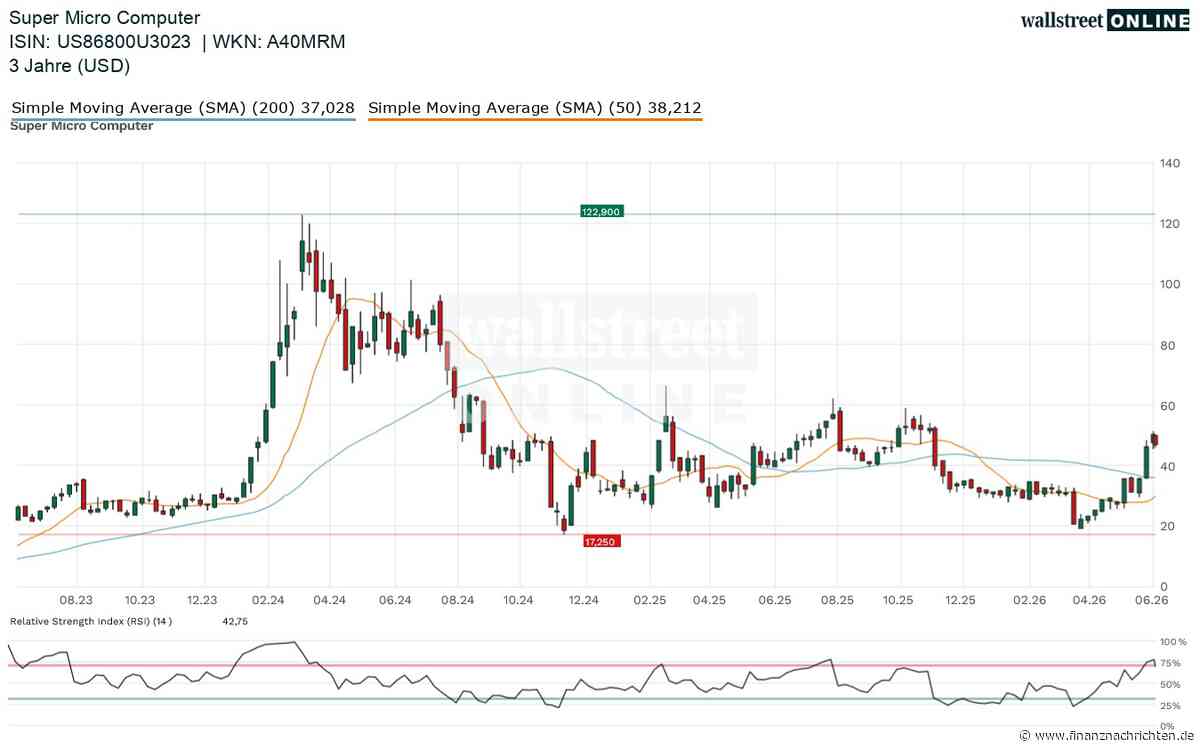
Task: Click the 140 price axis label
Action: click(1171, 163)
